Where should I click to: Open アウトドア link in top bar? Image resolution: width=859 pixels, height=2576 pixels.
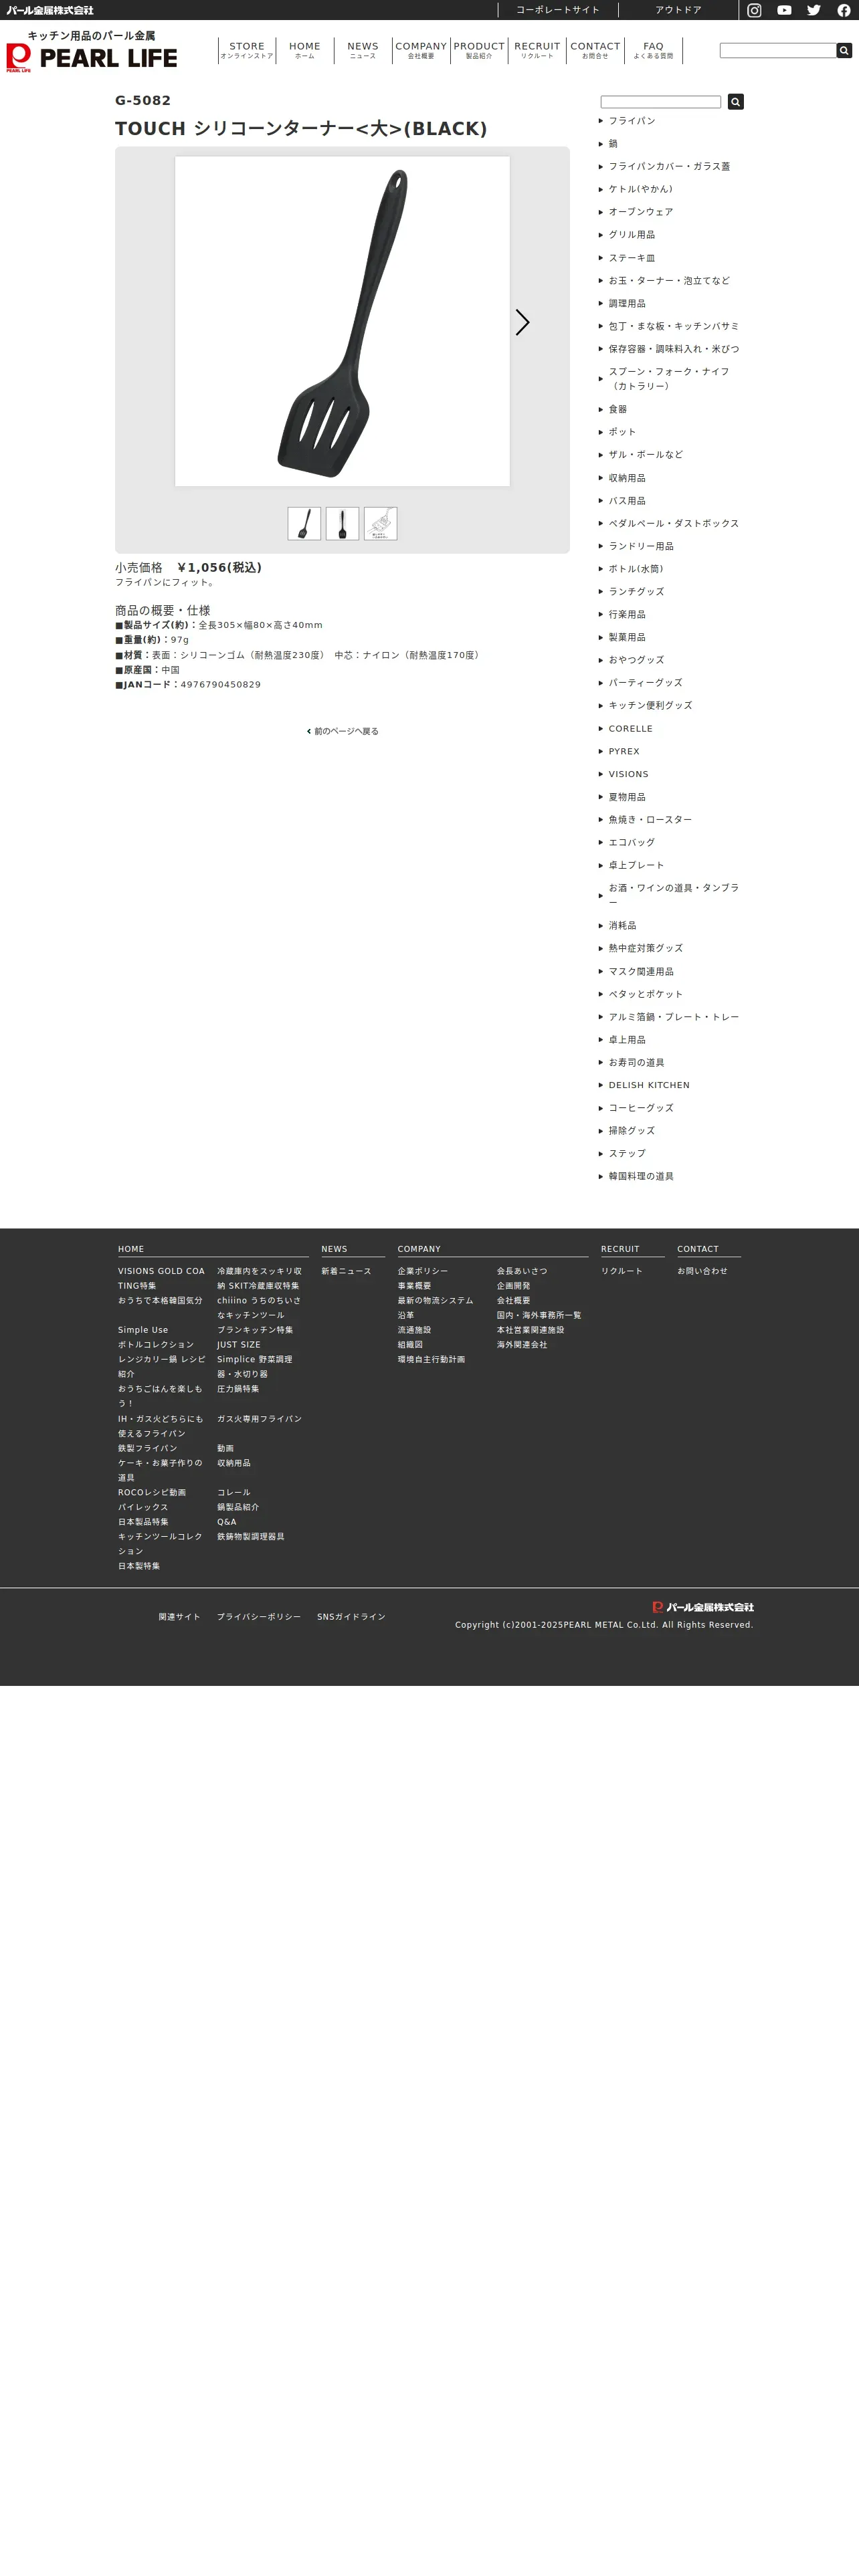tap(678, 10)
